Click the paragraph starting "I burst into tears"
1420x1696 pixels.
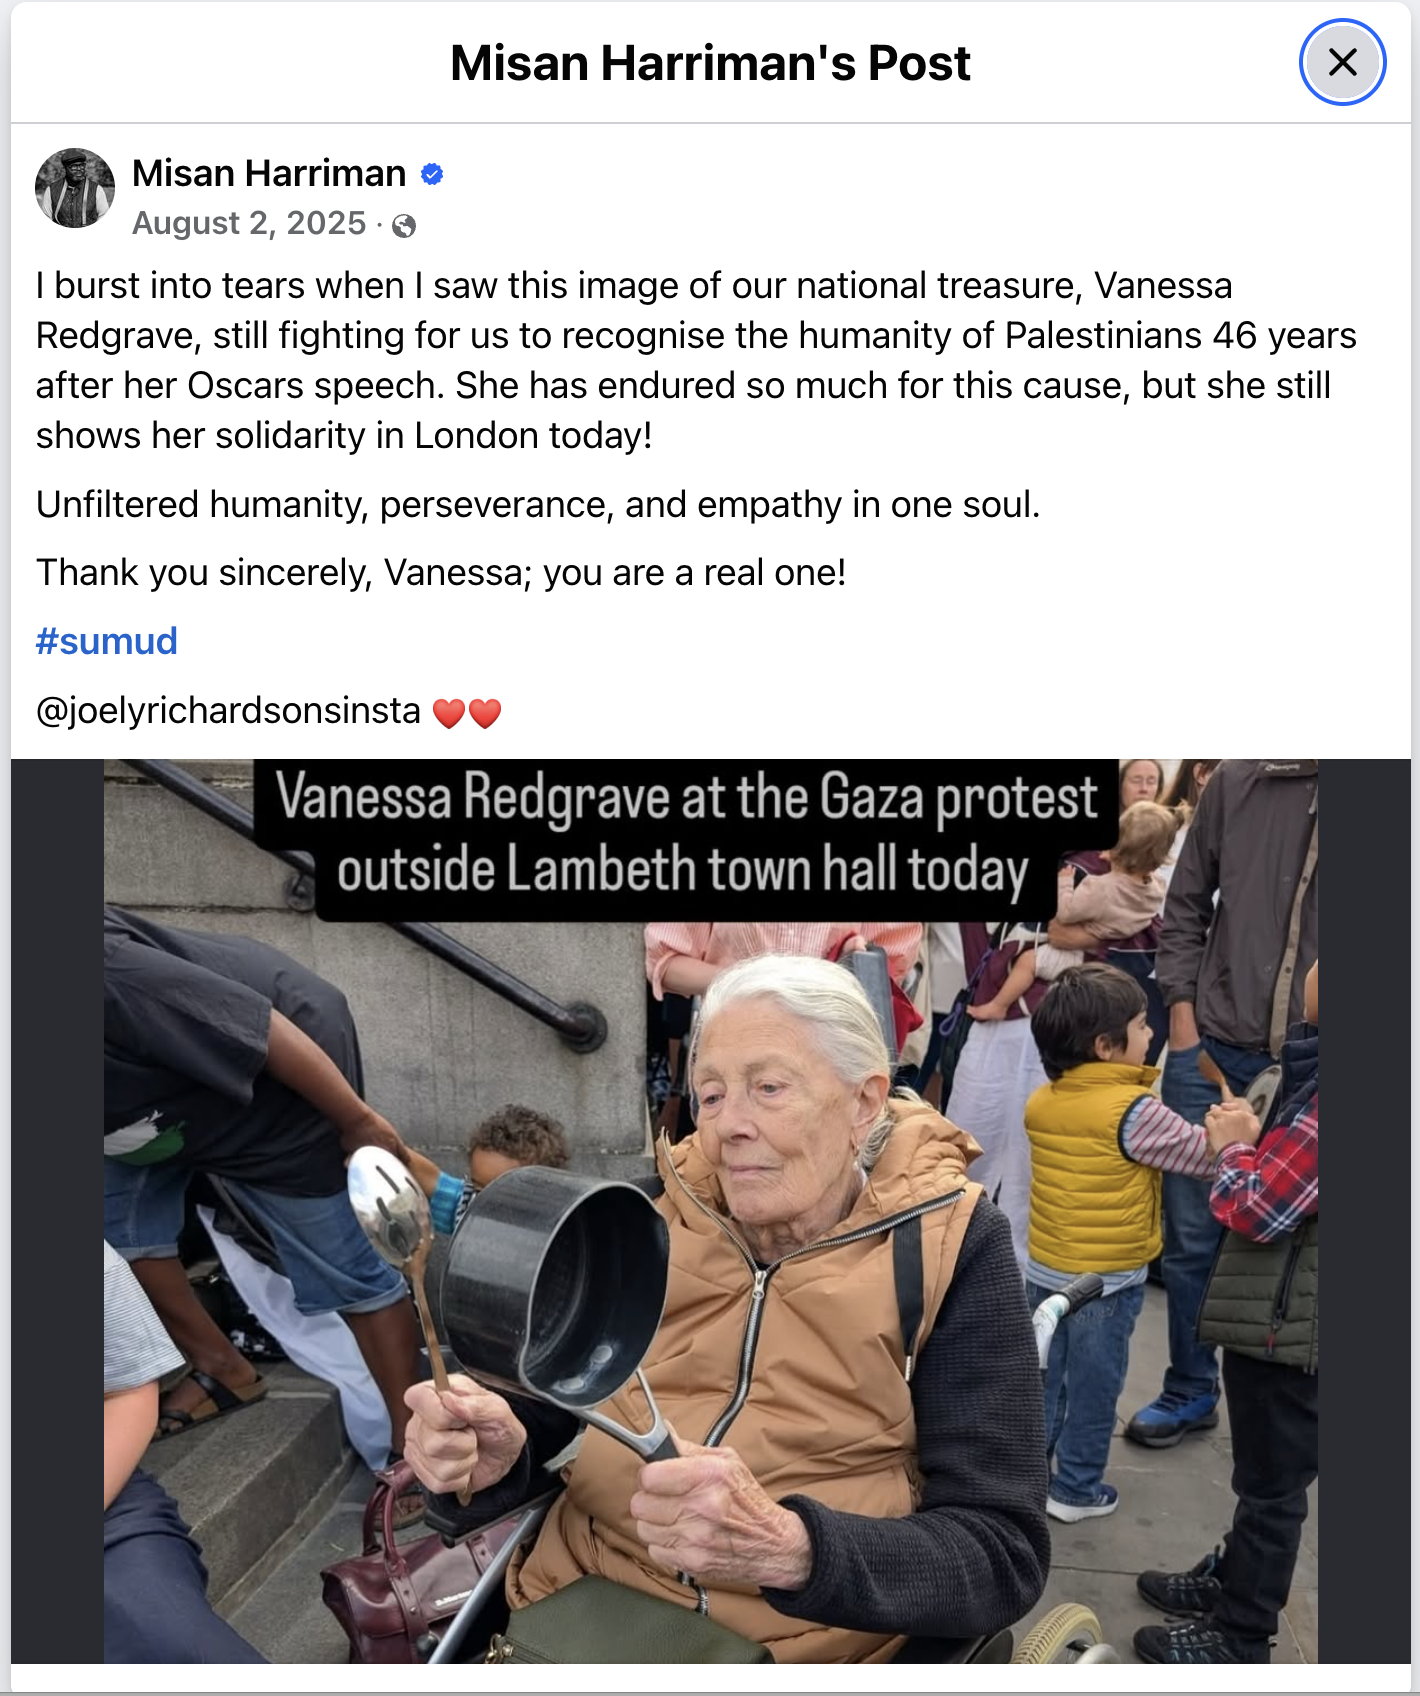coord(696,360)
